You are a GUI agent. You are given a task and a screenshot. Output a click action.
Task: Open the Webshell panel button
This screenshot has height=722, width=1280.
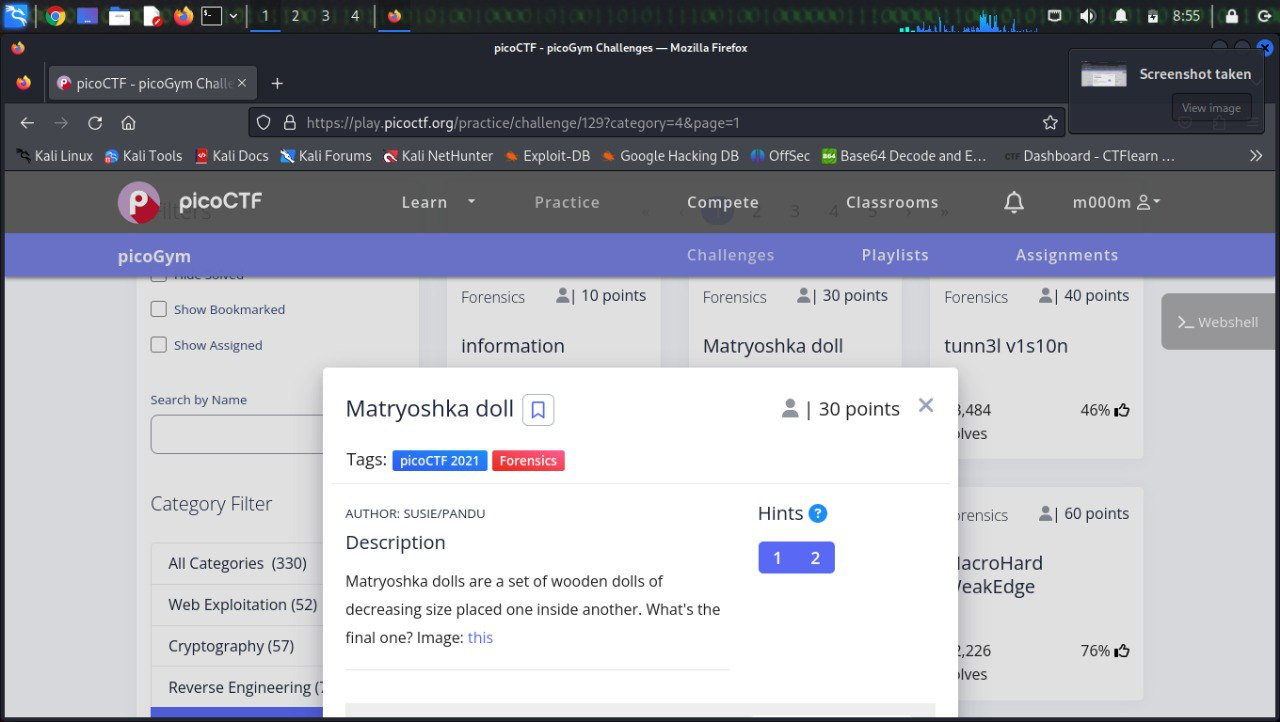tap(1218, 322)
